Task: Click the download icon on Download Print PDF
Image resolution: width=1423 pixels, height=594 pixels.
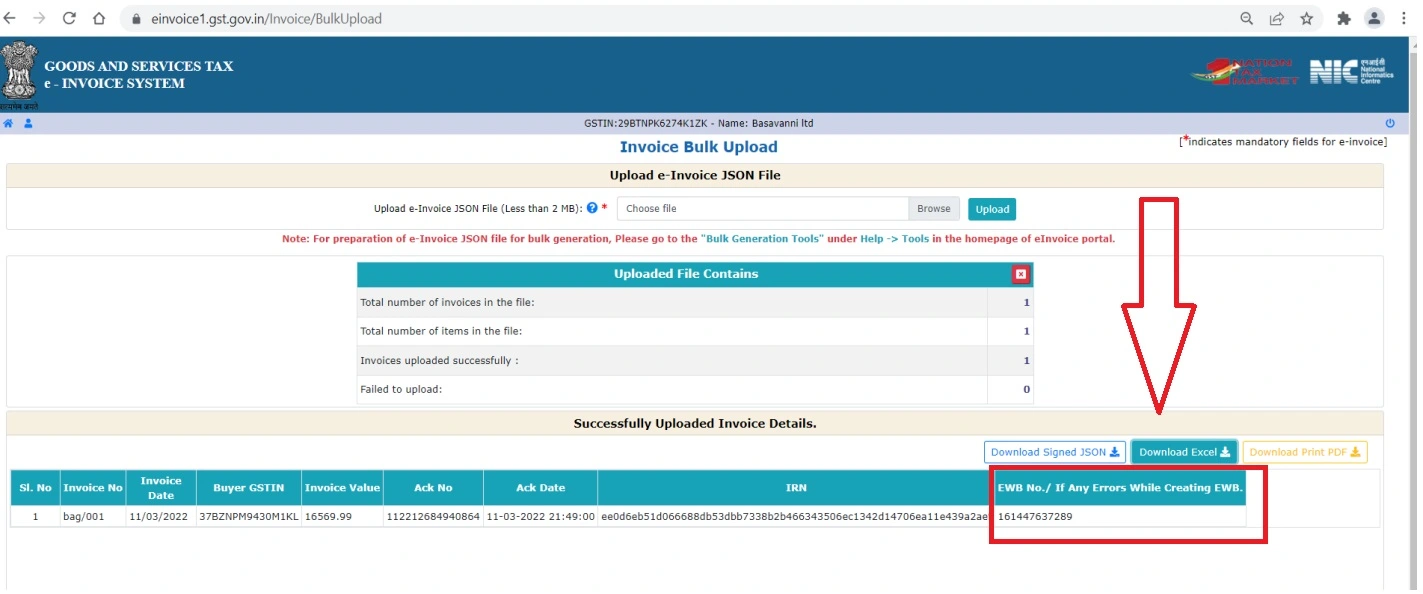Action: pyautogui.click(x=1354, y=452)
